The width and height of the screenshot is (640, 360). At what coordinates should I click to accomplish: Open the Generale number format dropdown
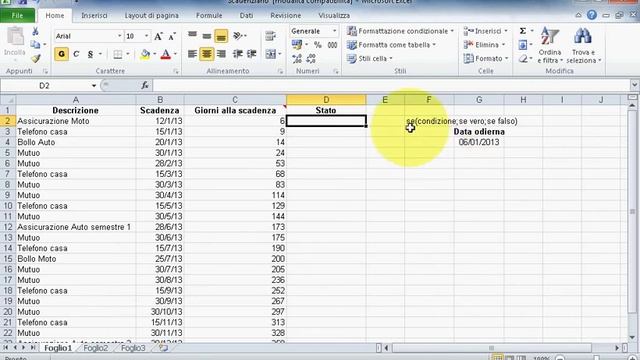coord(334,31)
